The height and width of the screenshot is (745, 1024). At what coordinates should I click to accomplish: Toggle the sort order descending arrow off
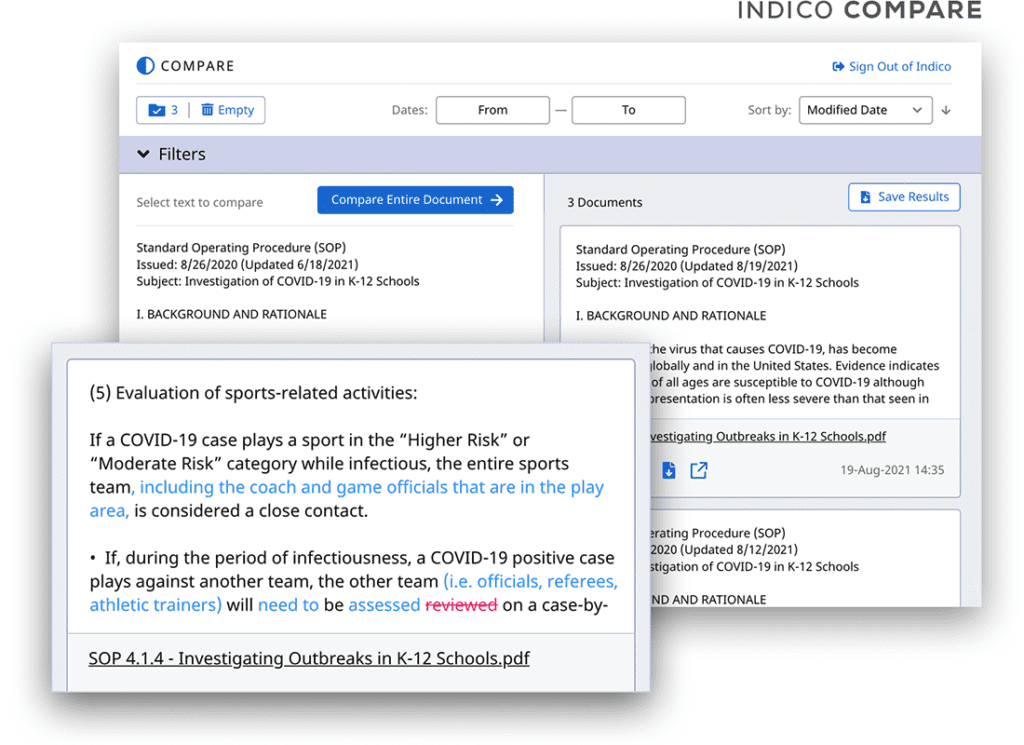945,110
